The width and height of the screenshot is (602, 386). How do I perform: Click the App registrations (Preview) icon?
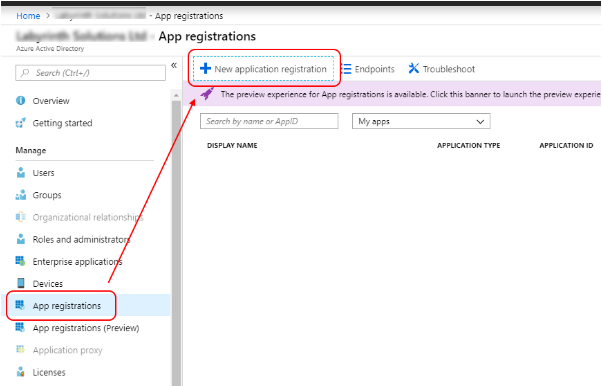(x=20, y=328)
